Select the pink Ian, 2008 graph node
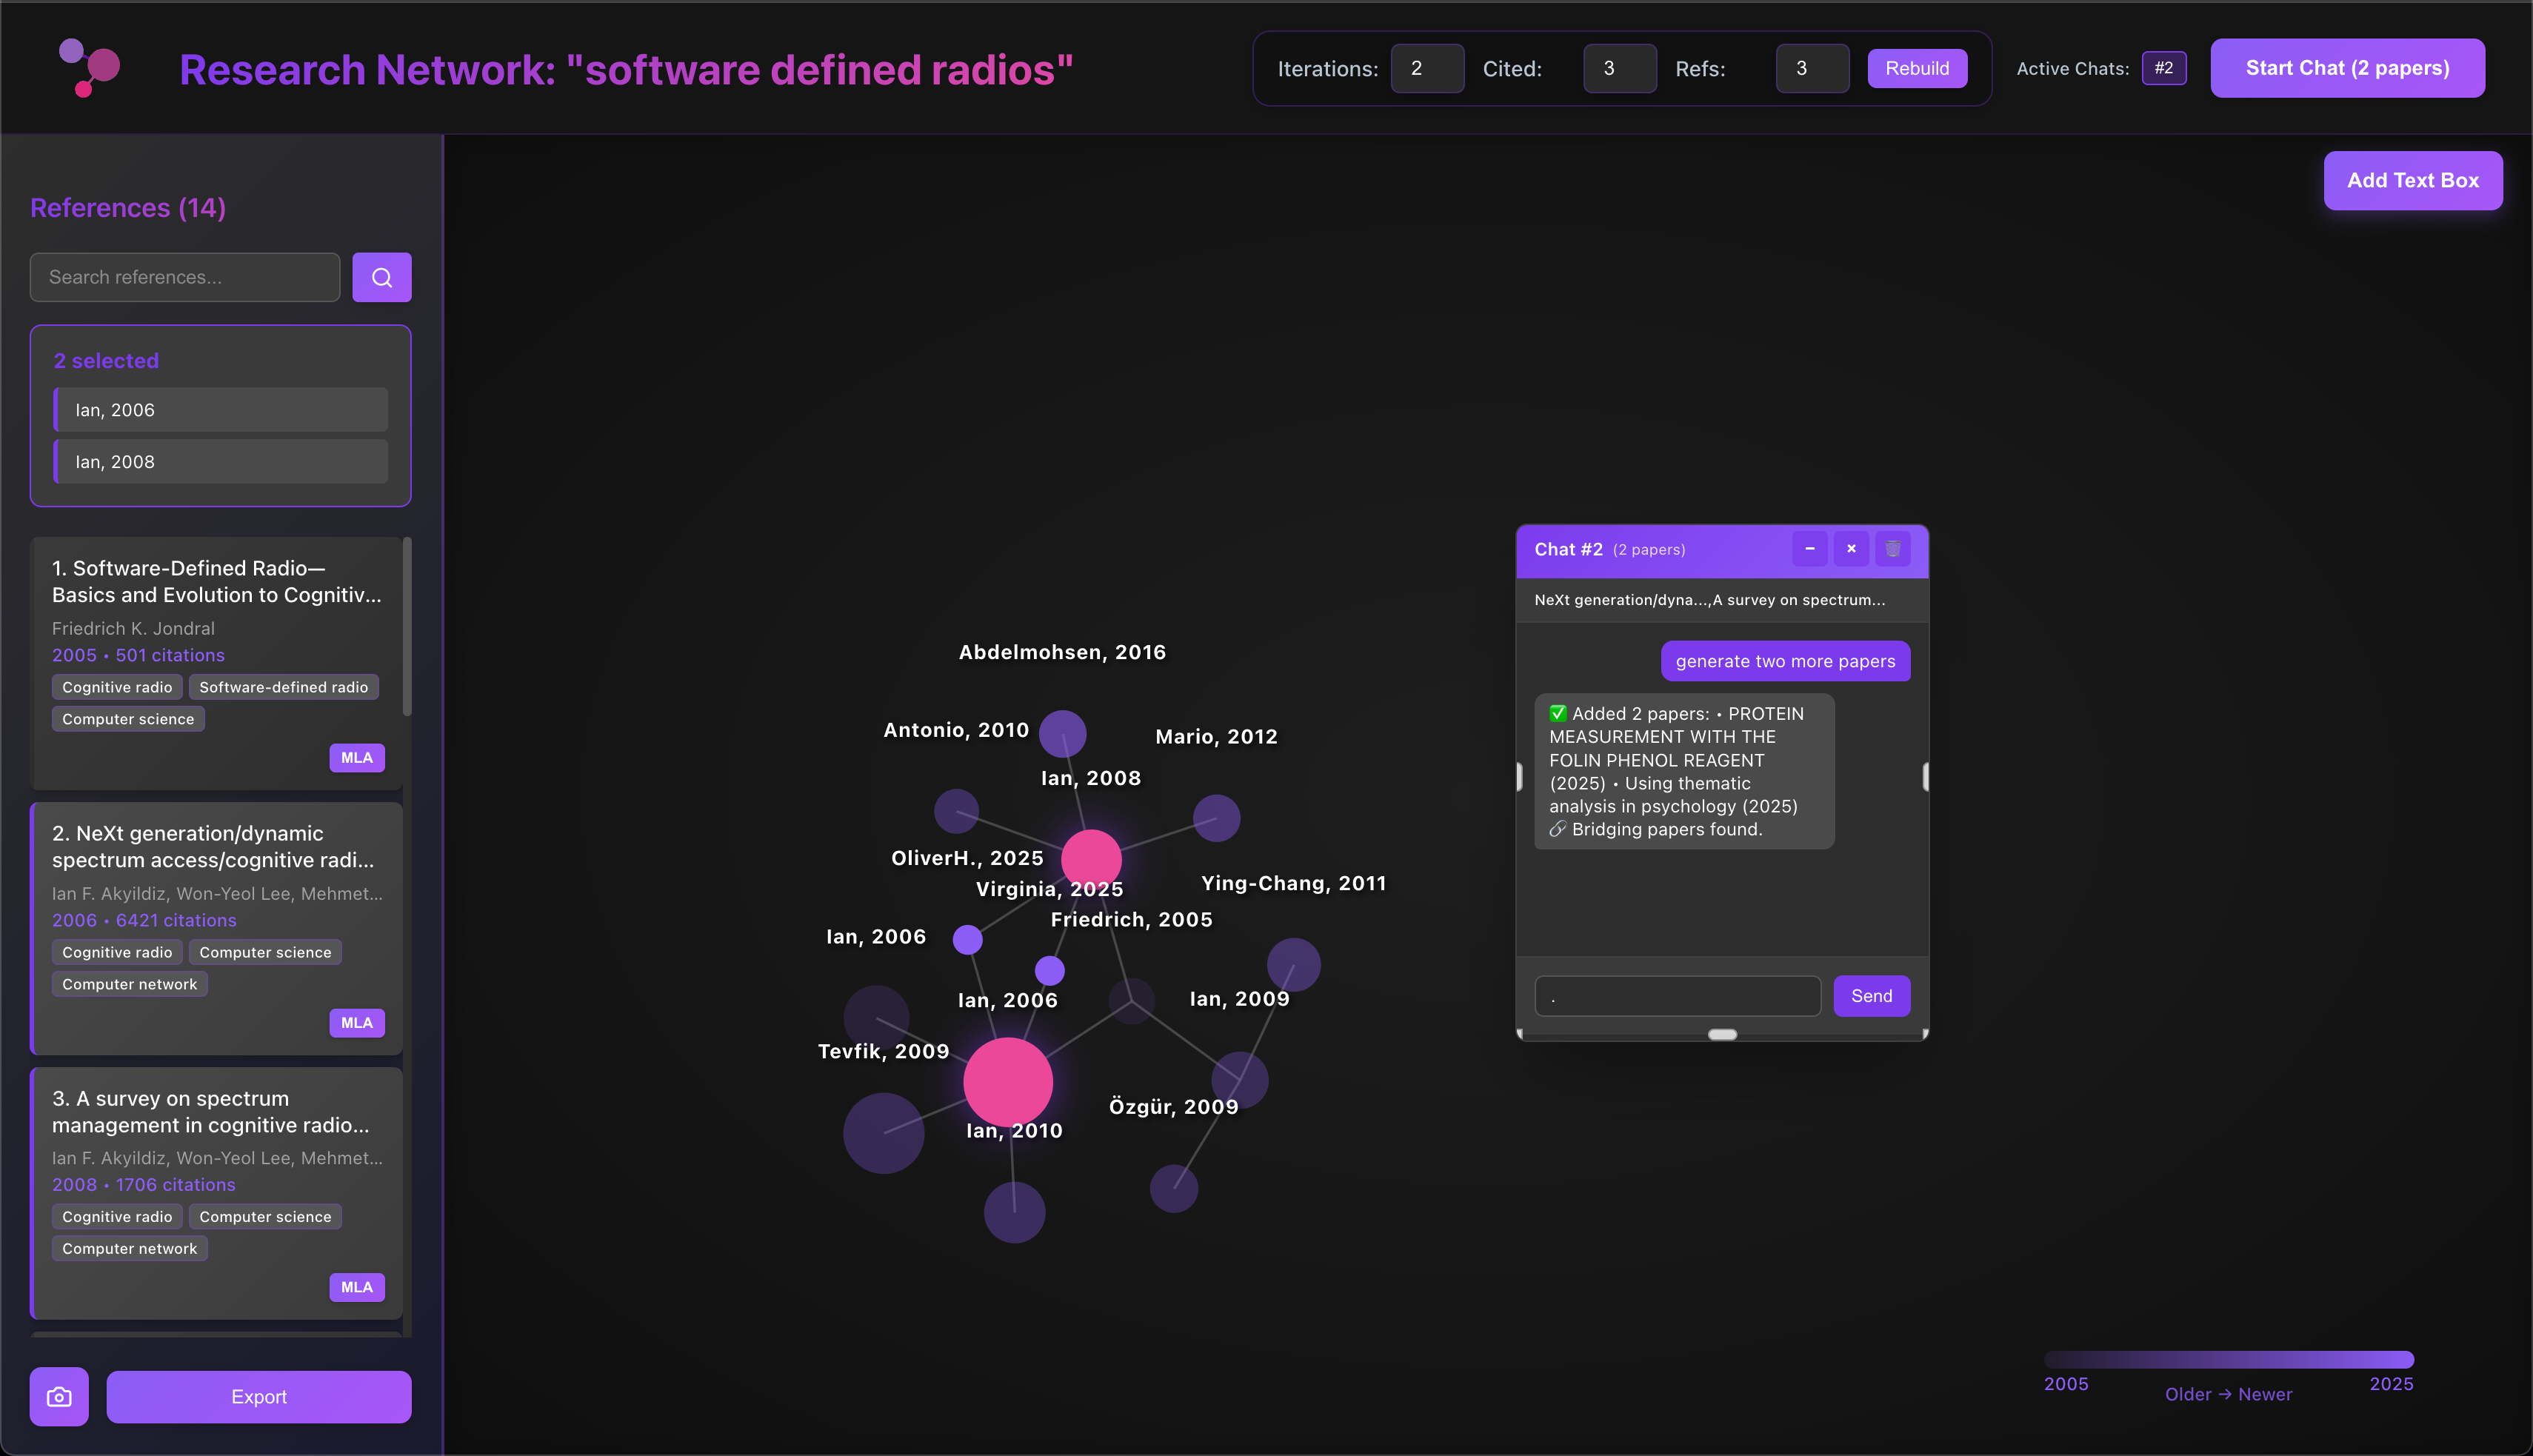 tap(1090, 859)
